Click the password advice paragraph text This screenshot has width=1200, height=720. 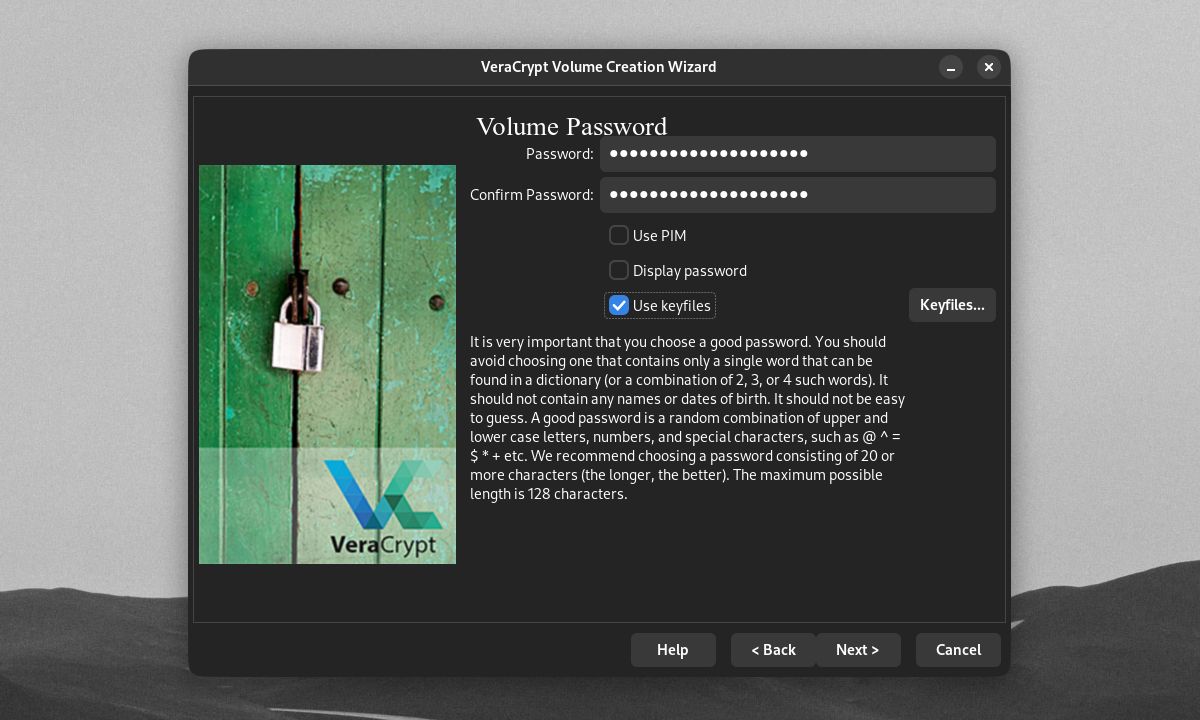pos(688,418)
